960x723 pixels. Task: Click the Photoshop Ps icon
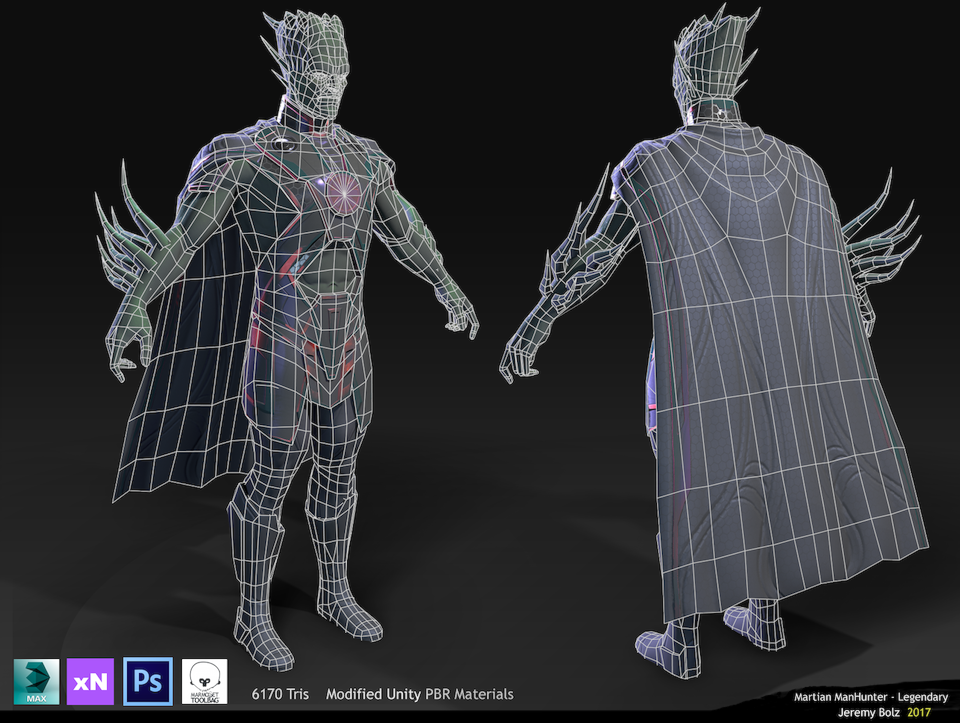click(148, 681)
